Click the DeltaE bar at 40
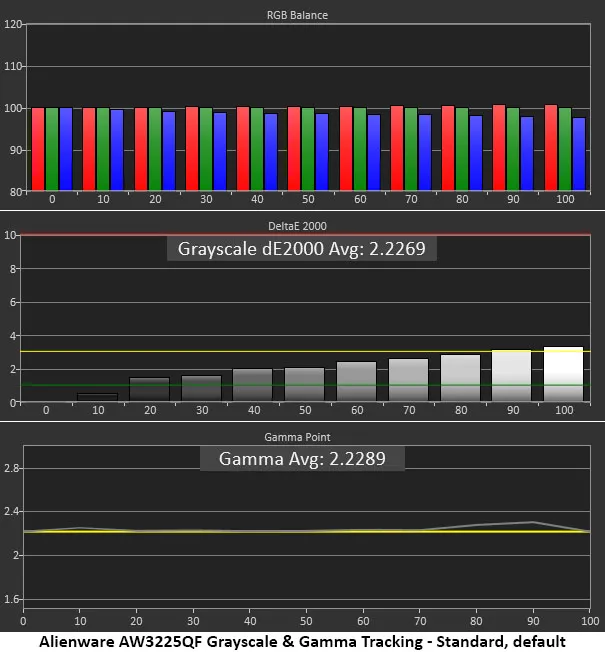 253,386
